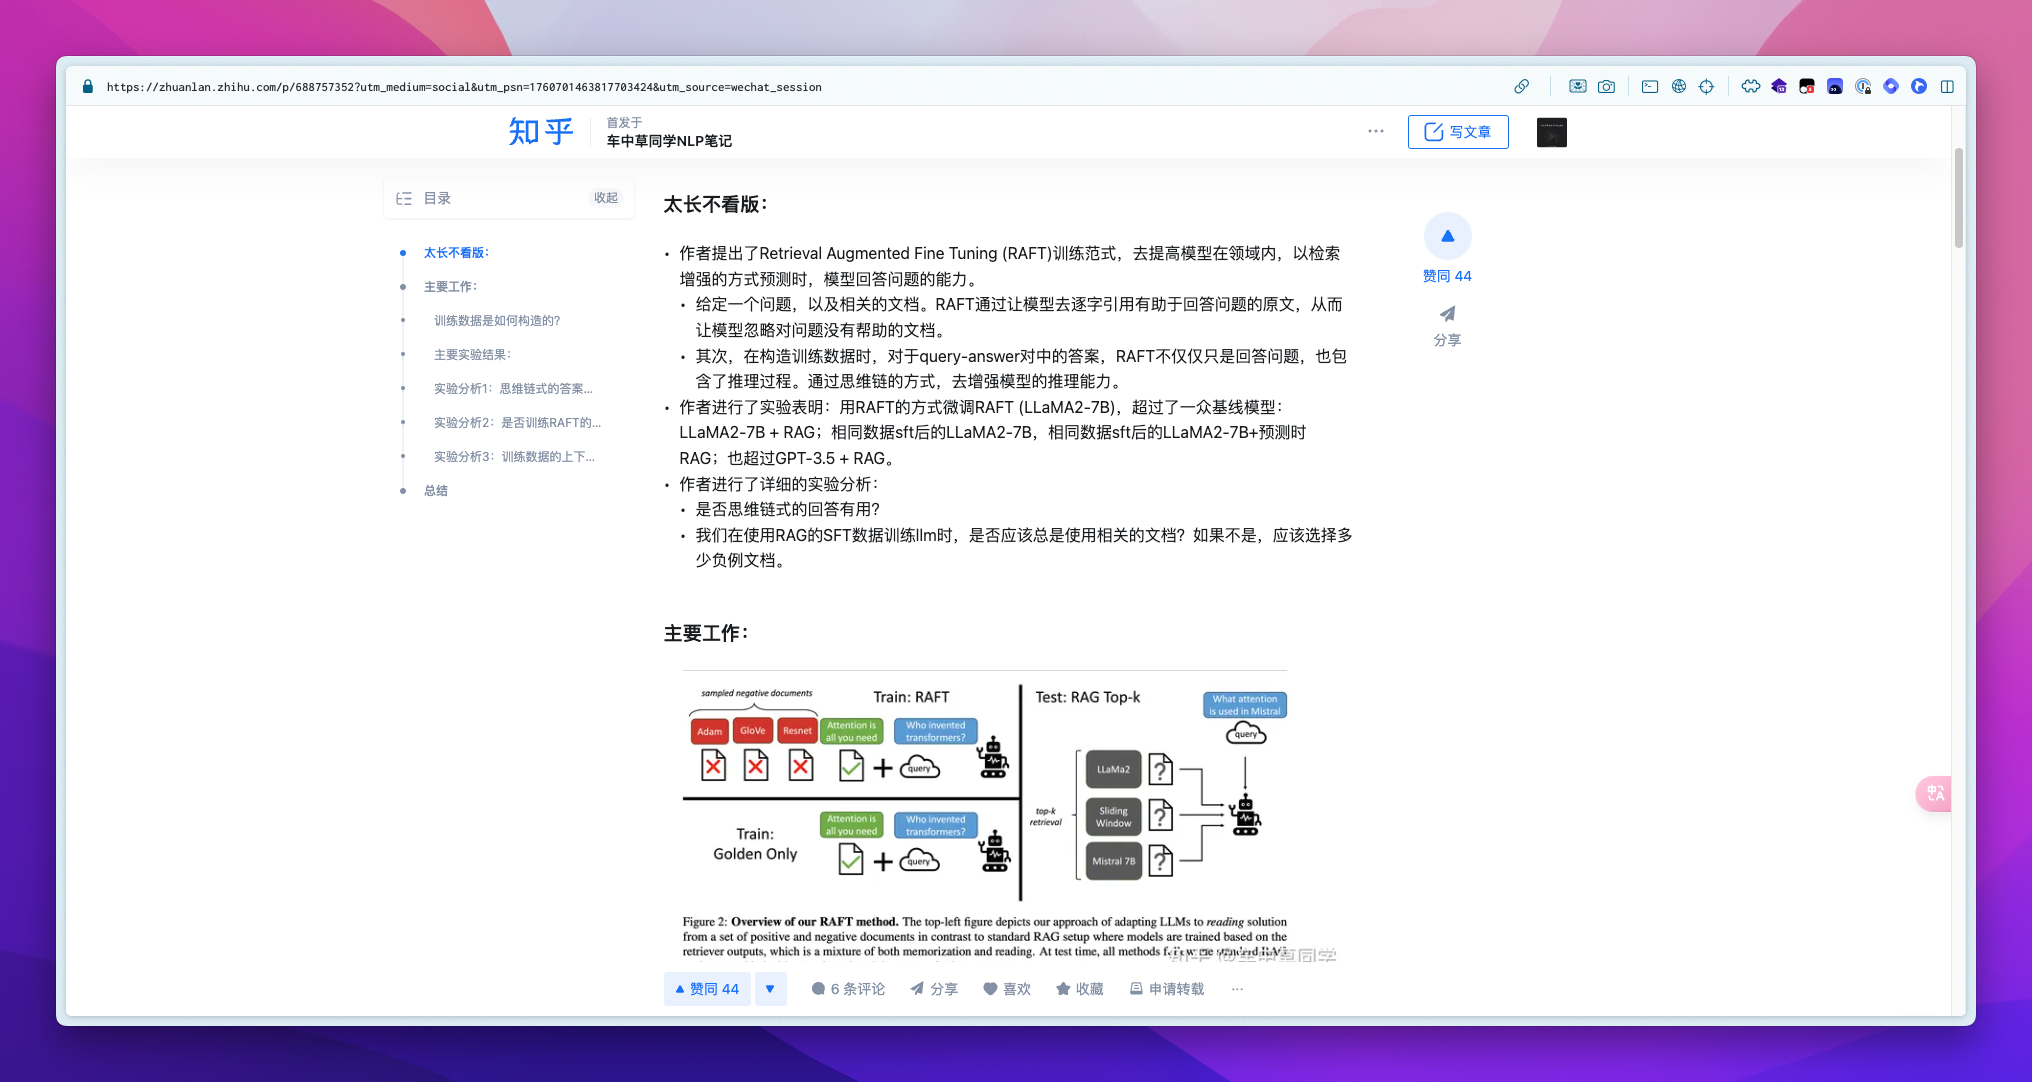Image resolution: width=2032 pixels, height=1082 pixels.
Task: Click the extensions puzzle piece icon
Action: click(x=1750, y=87)
